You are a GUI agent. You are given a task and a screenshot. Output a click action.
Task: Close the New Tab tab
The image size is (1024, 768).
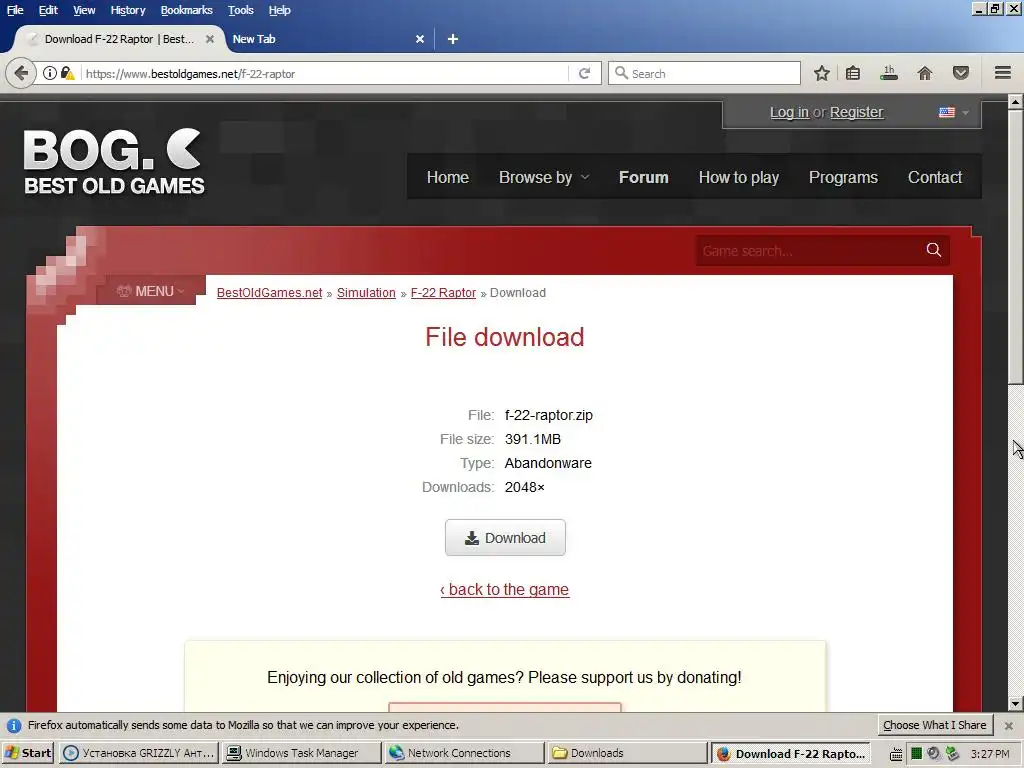point(420,39)
